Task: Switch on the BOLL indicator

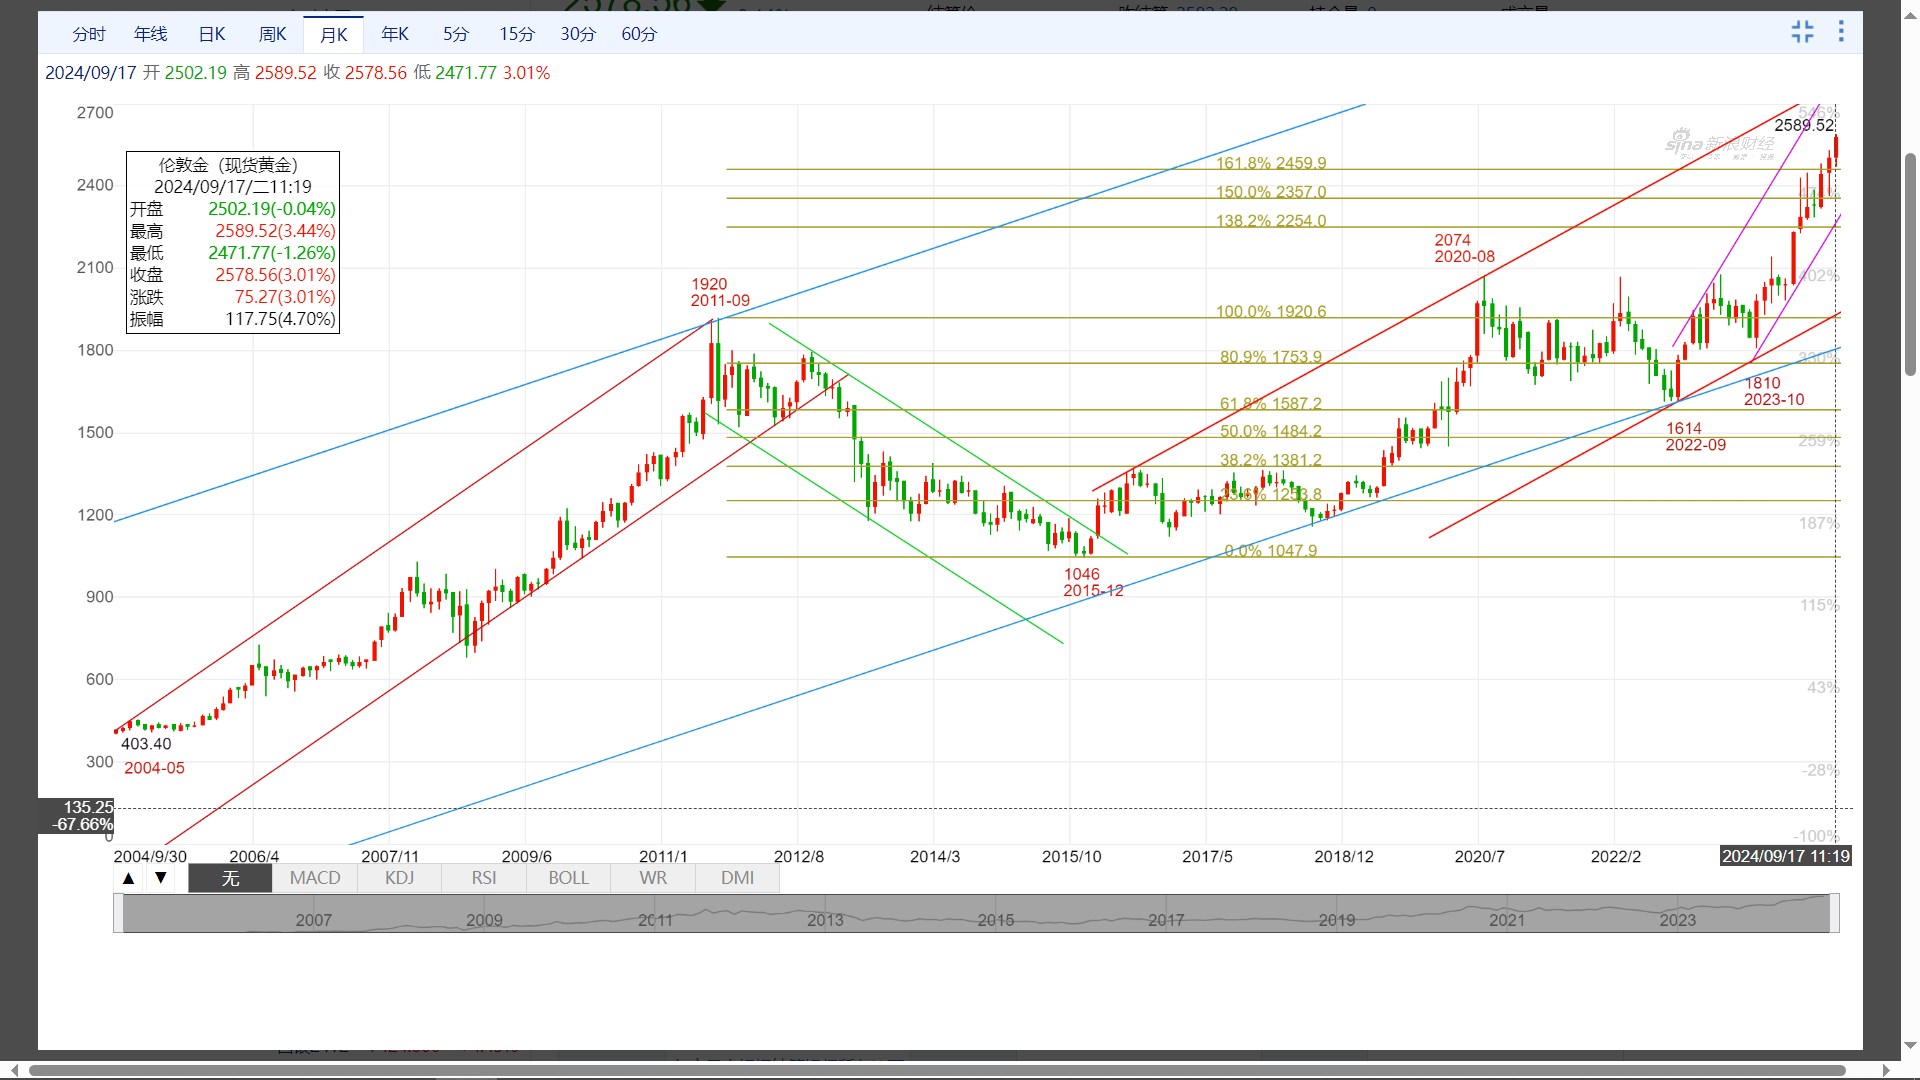Action: pyautogui.click(x=568, y=878)
